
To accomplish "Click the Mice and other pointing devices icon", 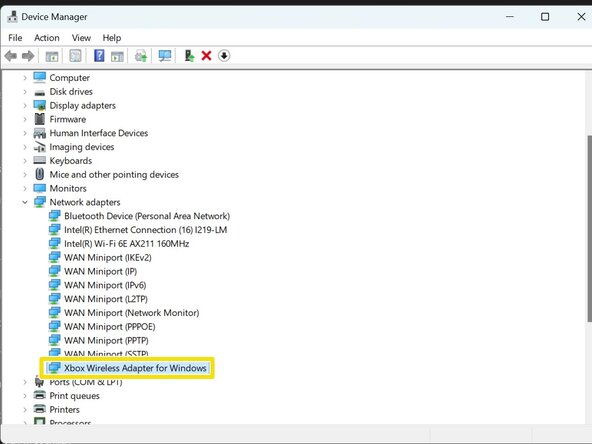I will click(40, 174).
